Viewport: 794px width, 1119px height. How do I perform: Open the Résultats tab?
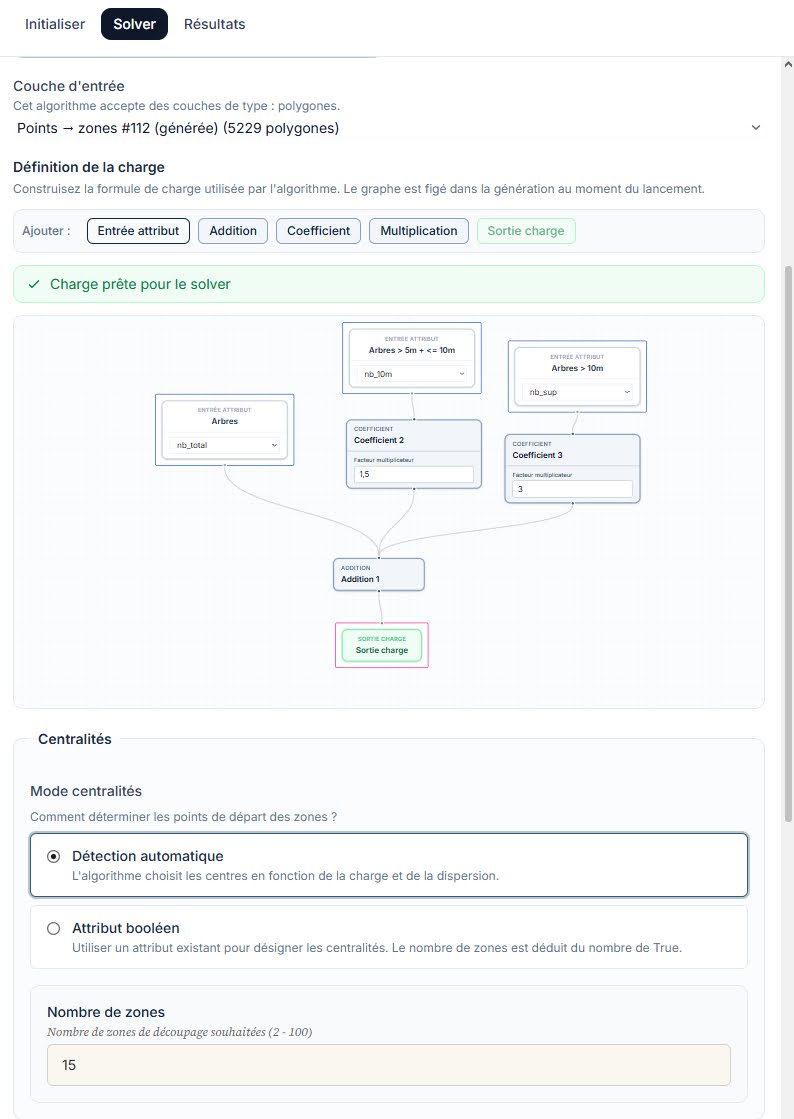point(214,24)
